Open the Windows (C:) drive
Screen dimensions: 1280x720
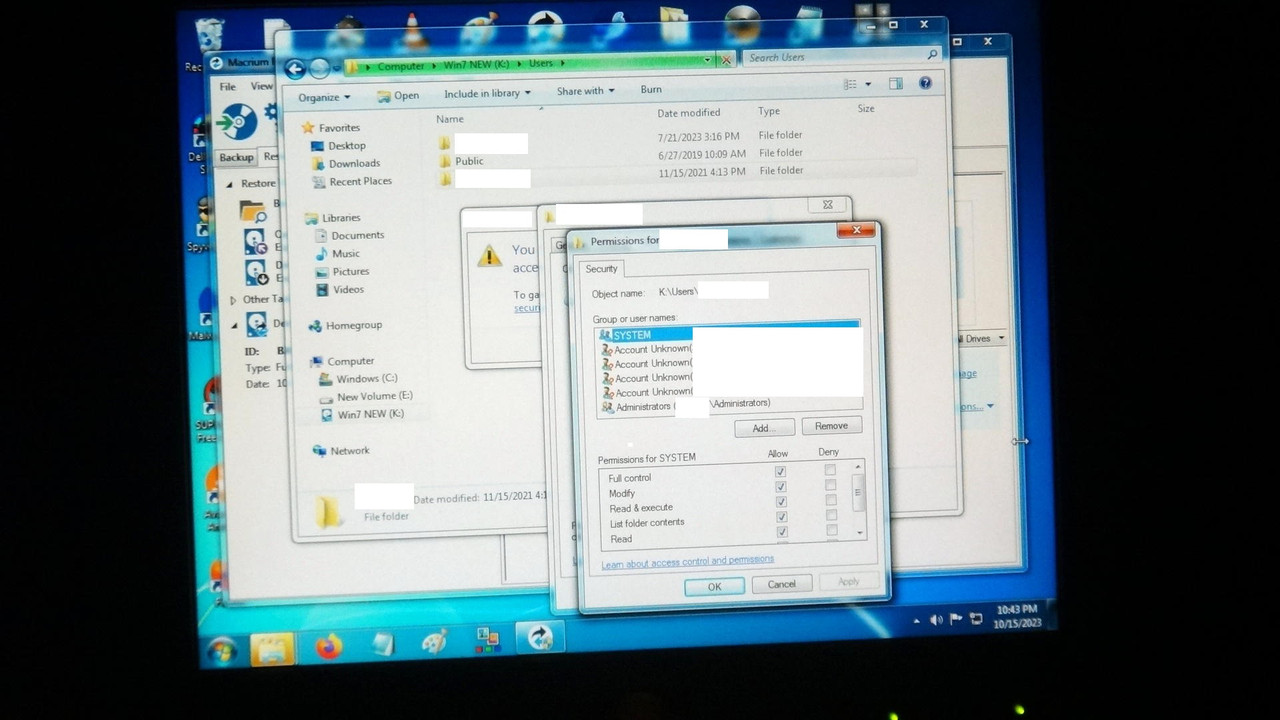[366, 379]
